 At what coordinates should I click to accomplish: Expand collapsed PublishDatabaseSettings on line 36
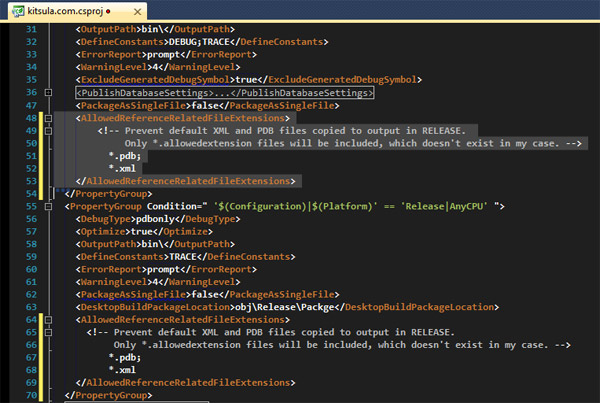pyautogui.click(x=48, y=93)
